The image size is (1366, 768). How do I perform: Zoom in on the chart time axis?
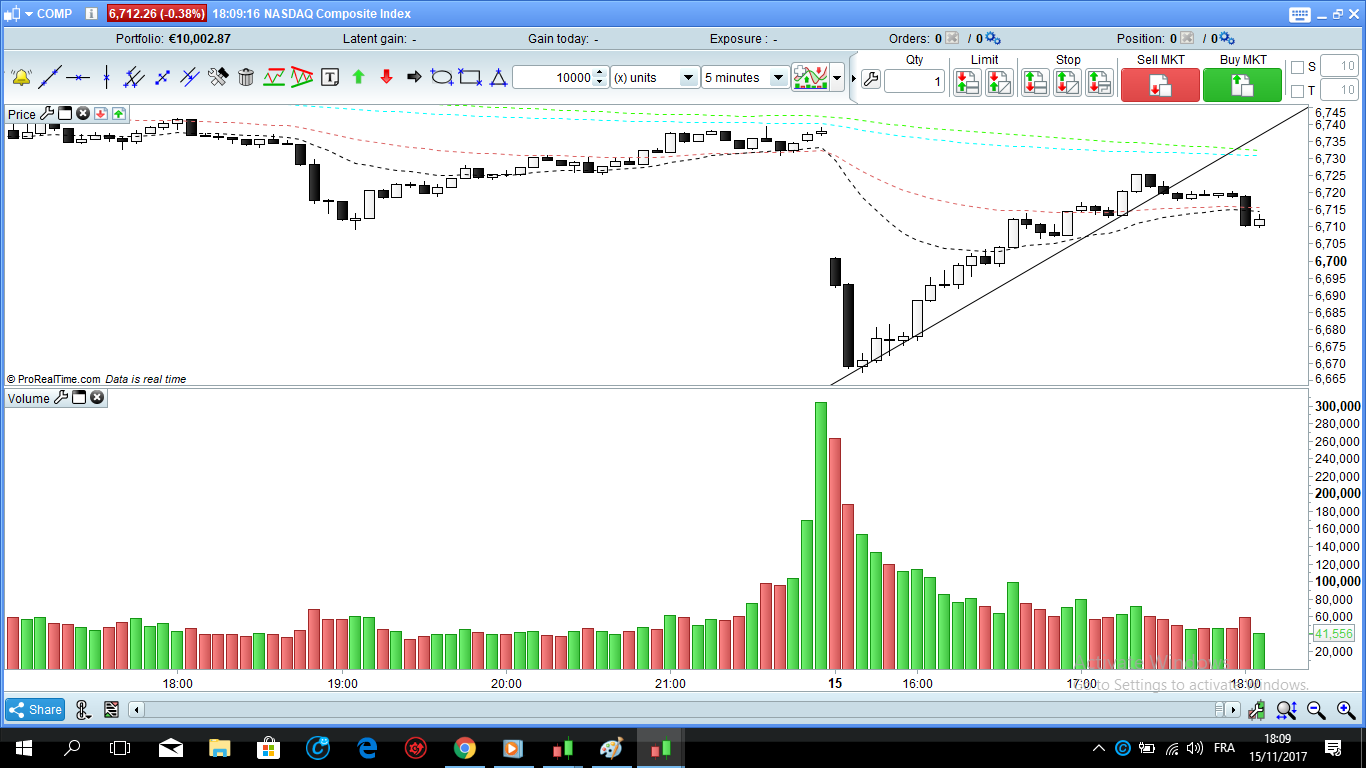pyautogui.click(x=1346, y=710)
